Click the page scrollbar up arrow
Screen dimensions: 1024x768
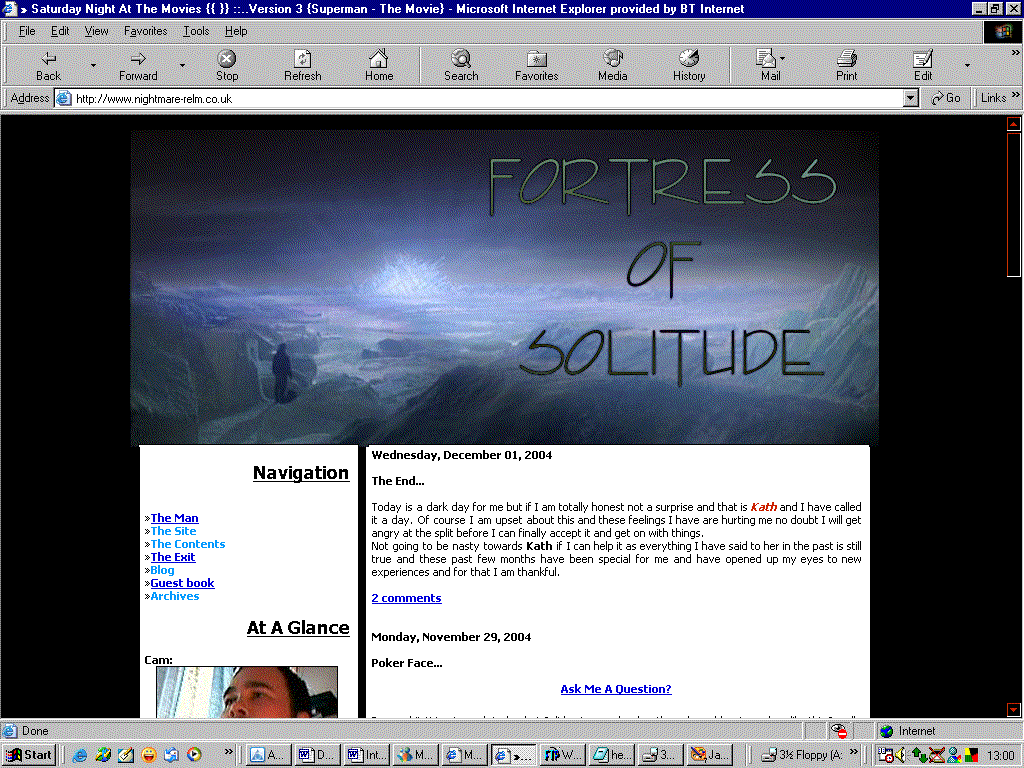tap(1014, 123)
